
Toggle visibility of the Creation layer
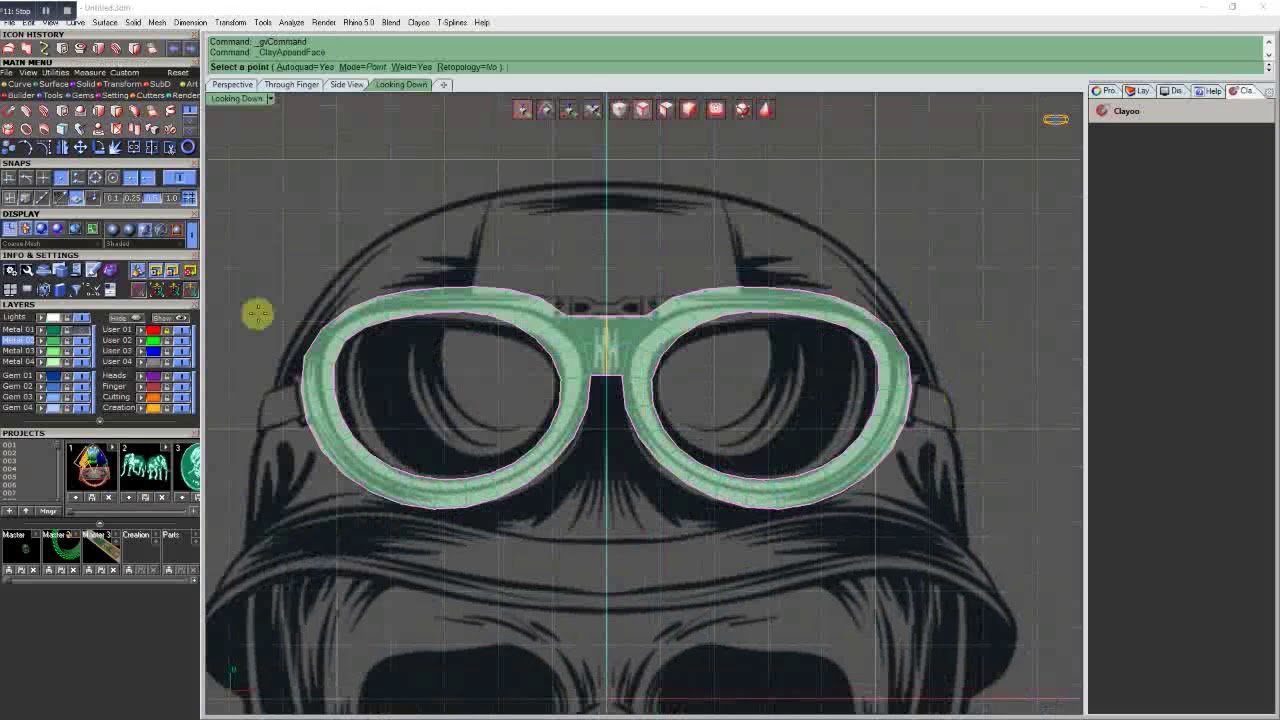(182, 408)
